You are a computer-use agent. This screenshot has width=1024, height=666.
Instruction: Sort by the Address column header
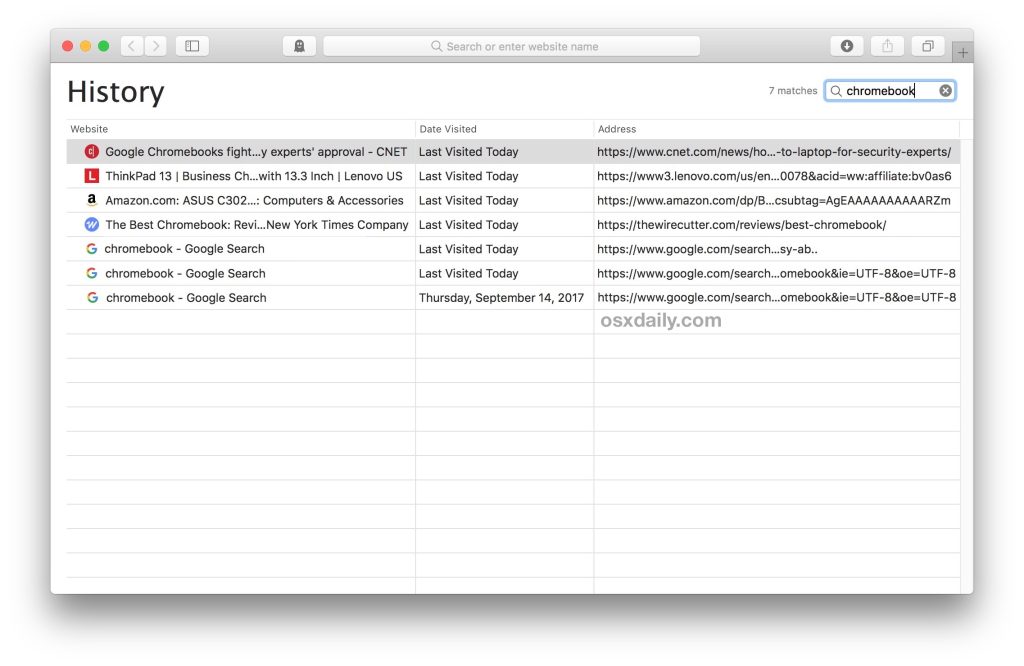point(776,129)
